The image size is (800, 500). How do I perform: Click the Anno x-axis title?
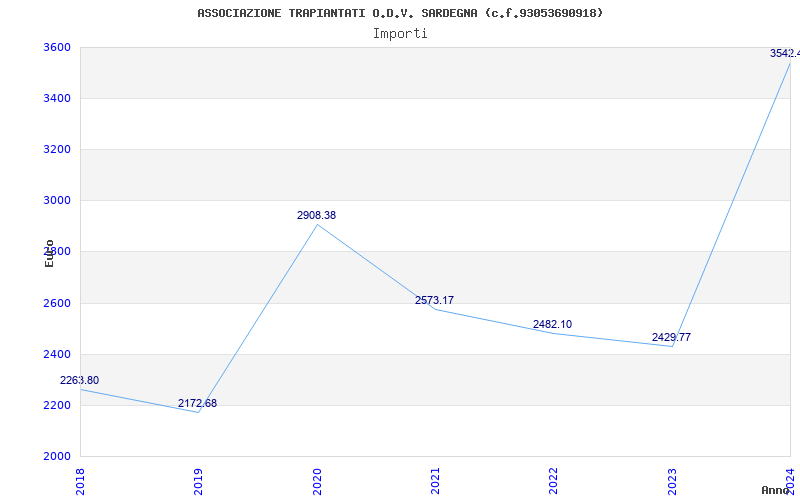coord(775,490)
